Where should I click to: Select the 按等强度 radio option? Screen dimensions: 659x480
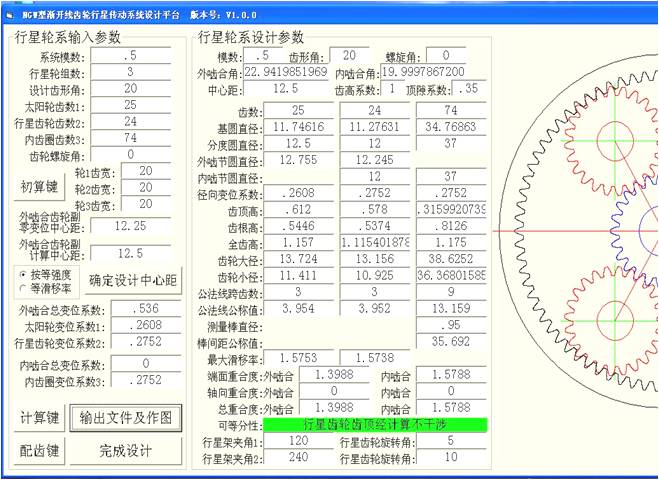coord(25,274)
